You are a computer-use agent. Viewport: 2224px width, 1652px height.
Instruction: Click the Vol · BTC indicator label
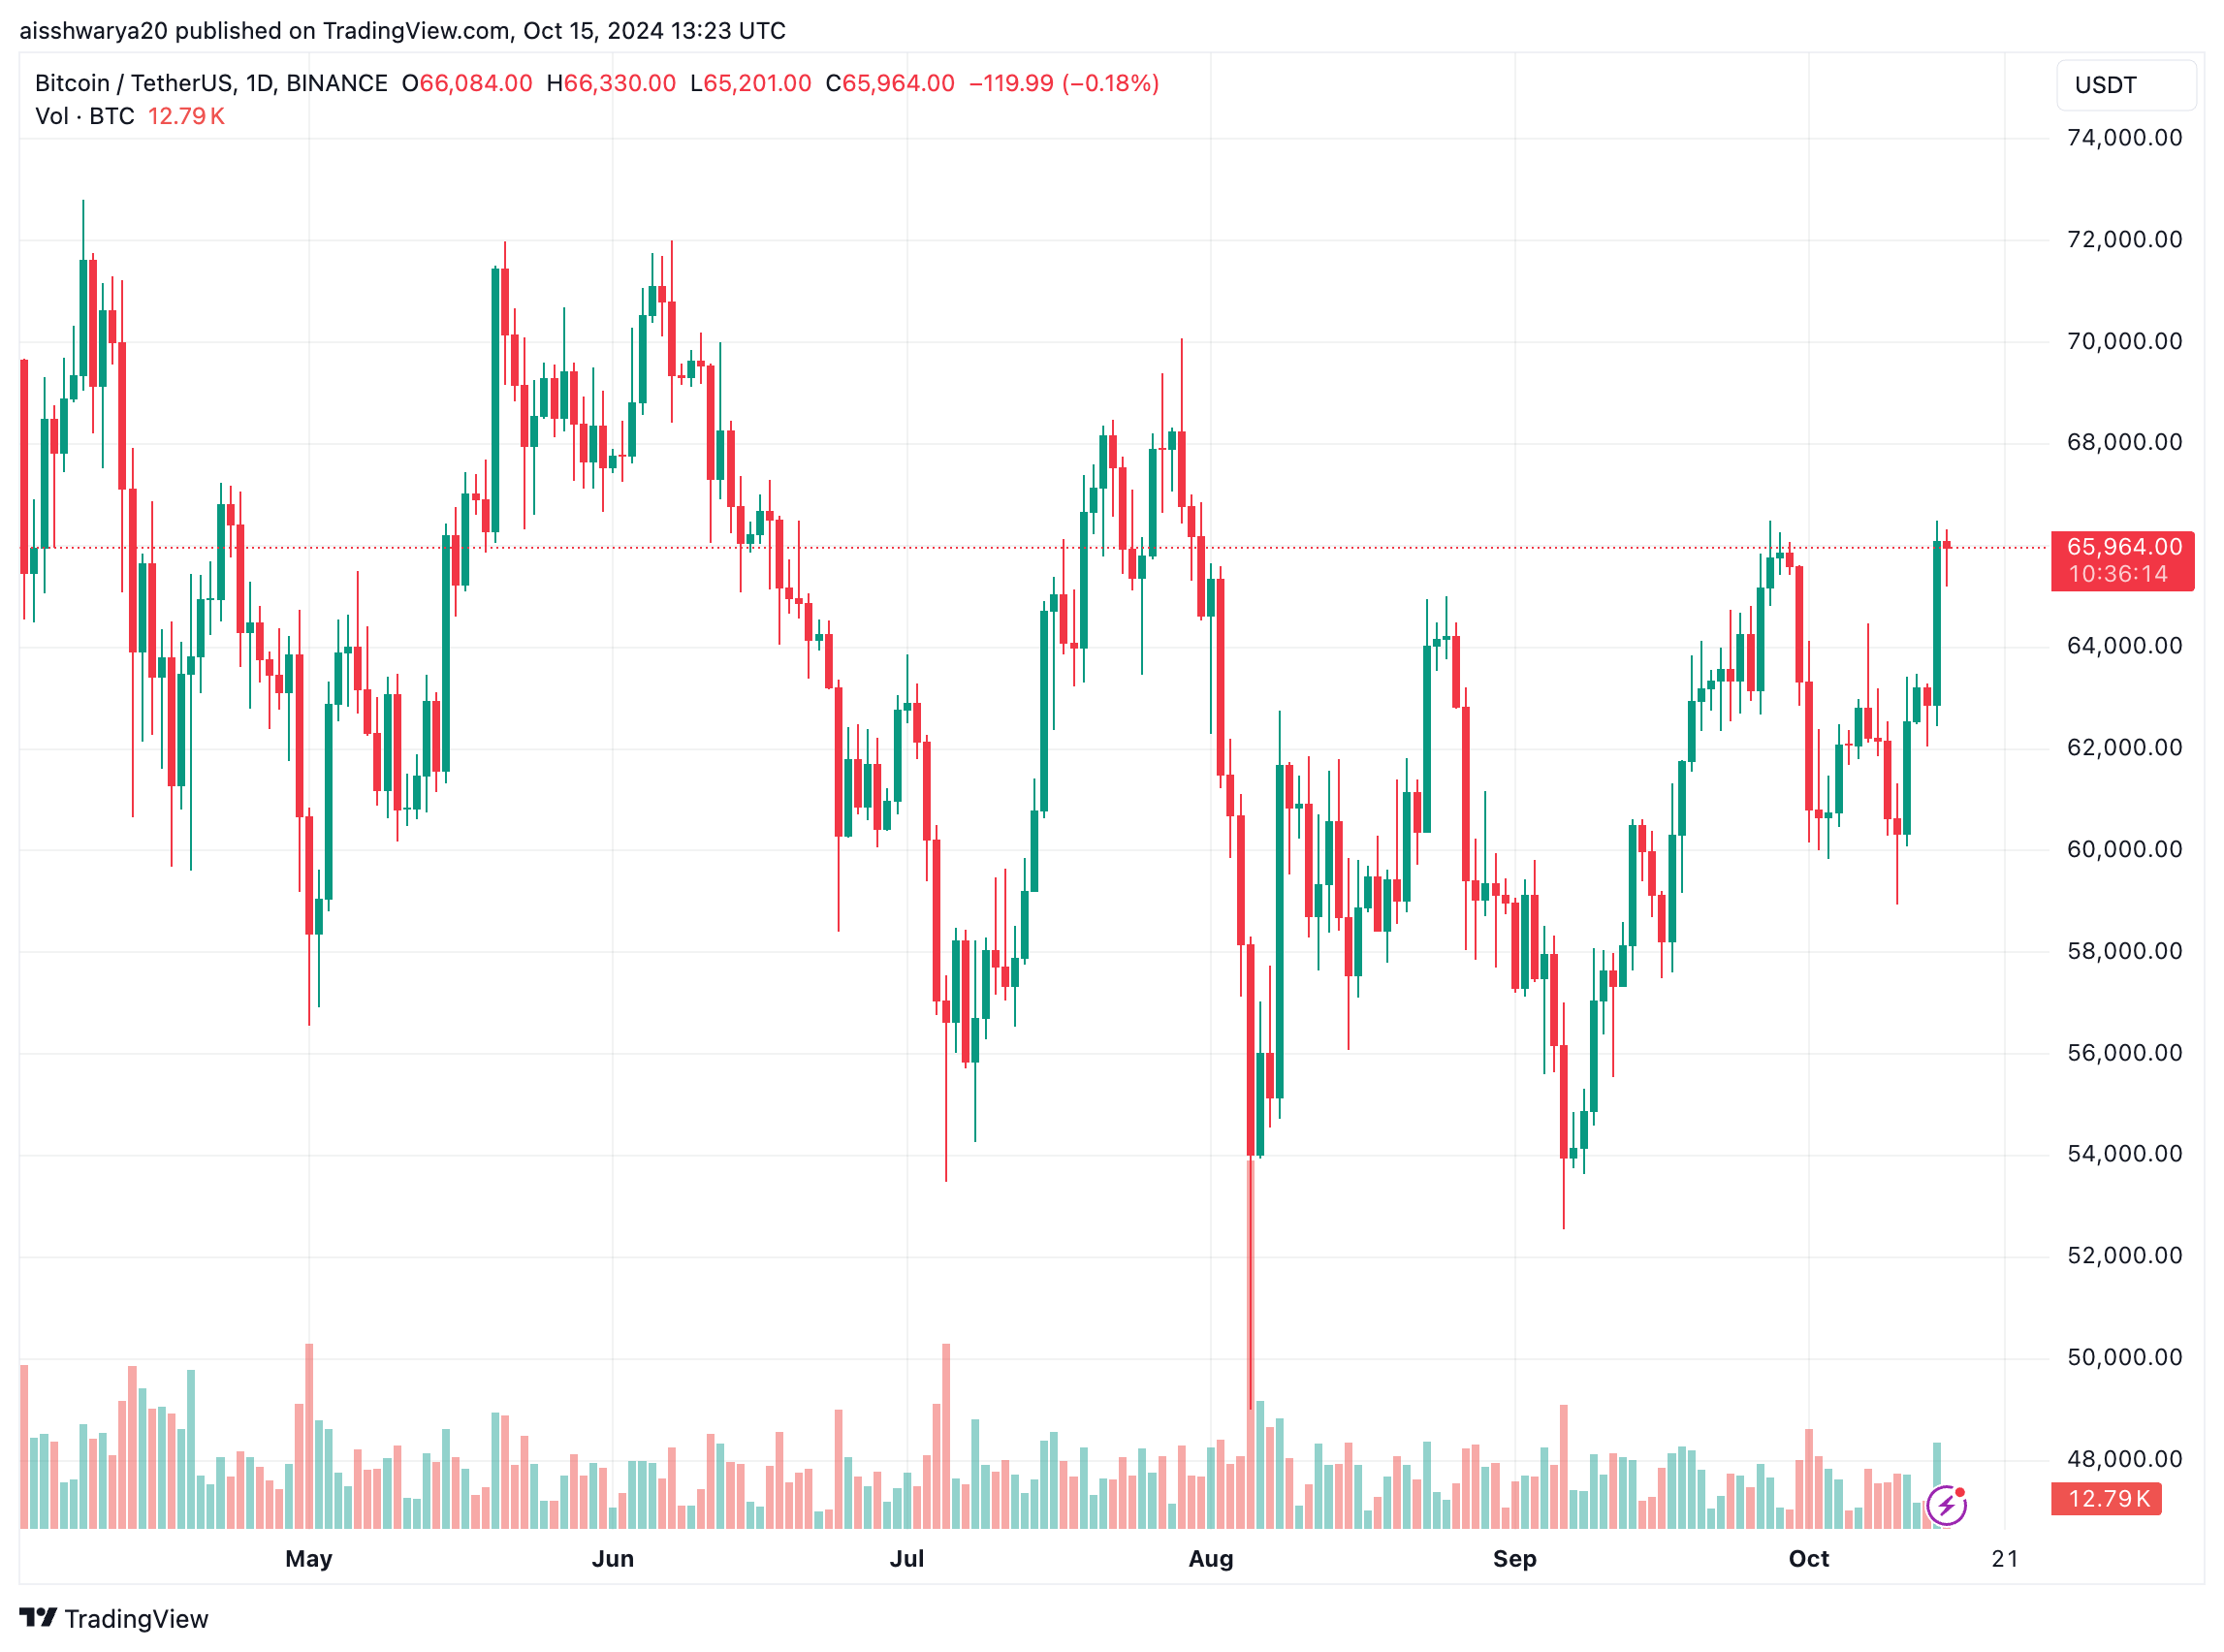(x=85, y=116)
